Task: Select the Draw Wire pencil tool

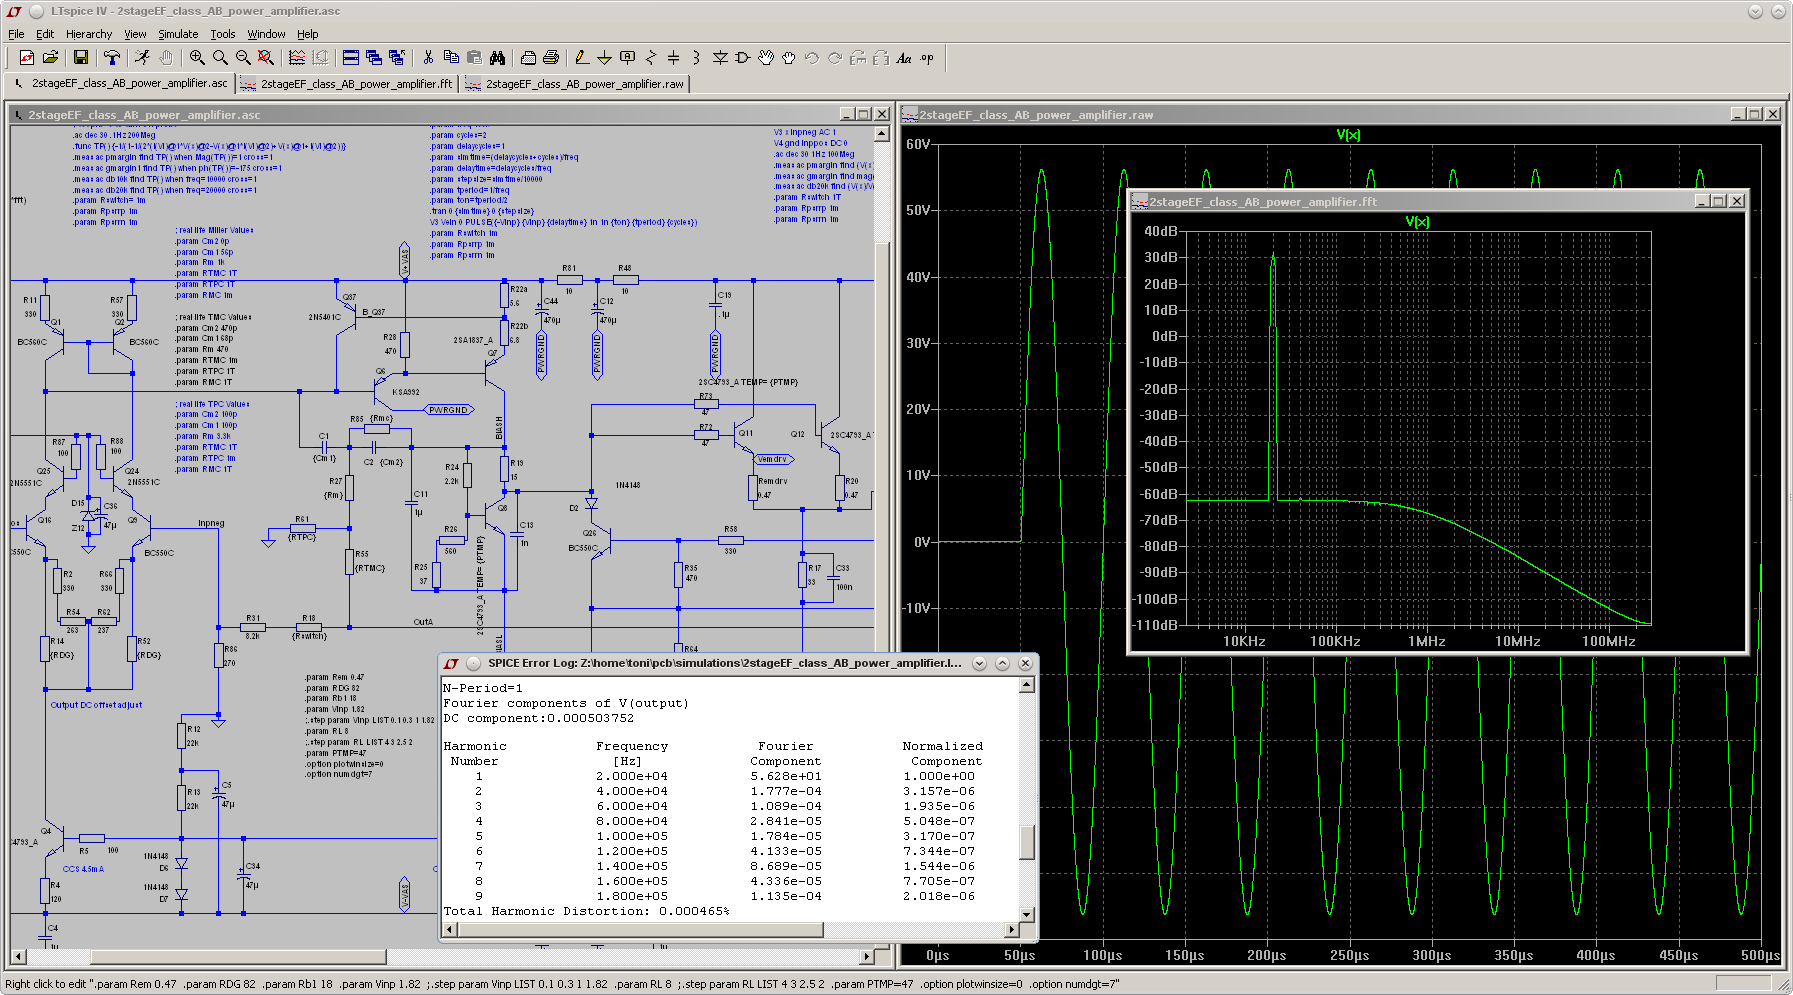Action: click(x=581, y=58)
